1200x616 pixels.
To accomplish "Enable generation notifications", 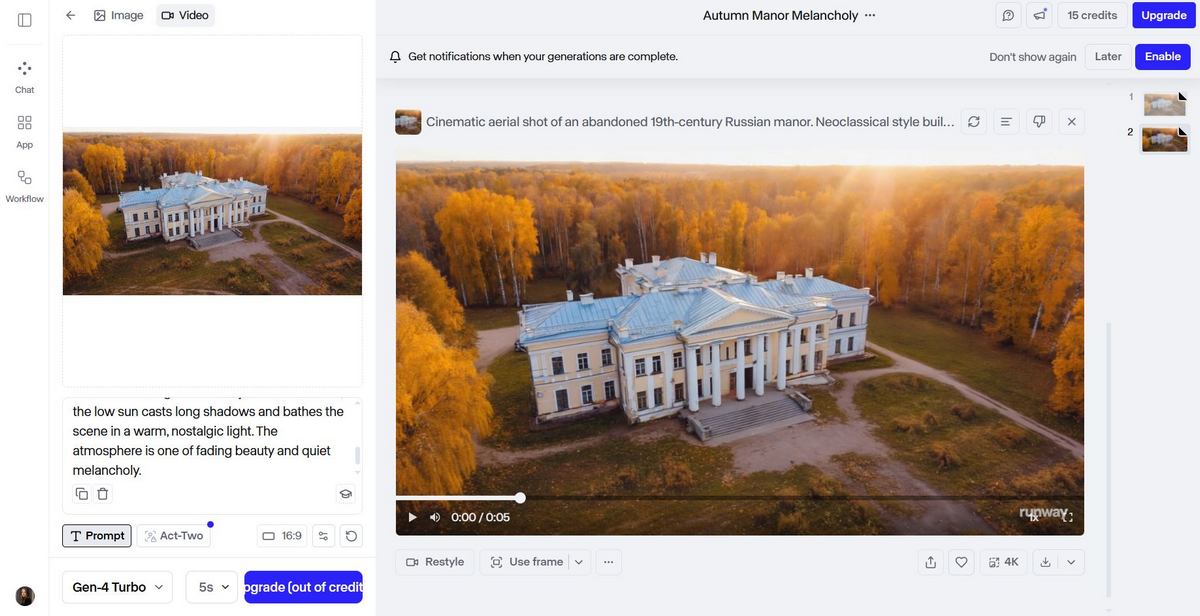I will tap(1162, 57).
